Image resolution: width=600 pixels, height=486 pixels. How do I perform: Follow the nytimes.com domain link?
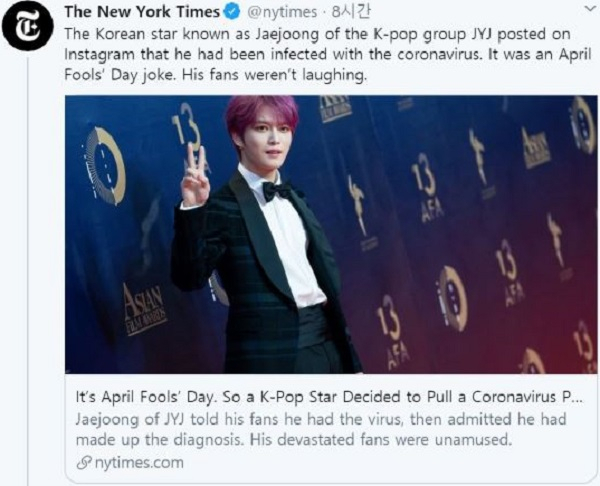coord(139,463)
